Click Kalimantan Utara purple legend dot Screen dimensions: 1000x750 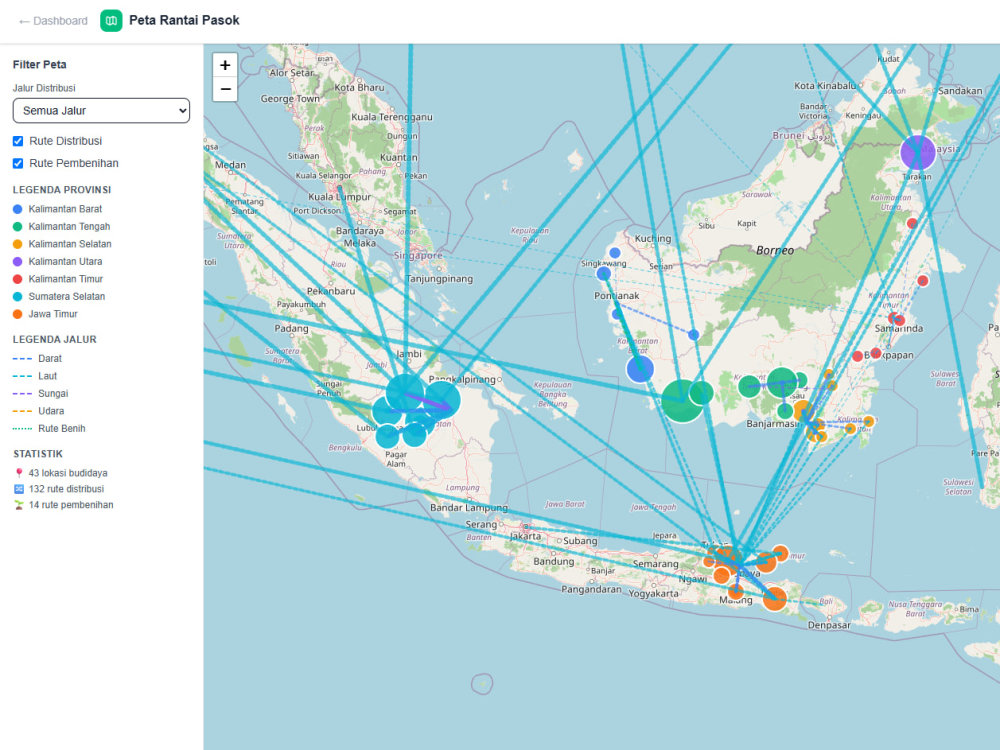[x=17, y=261]
